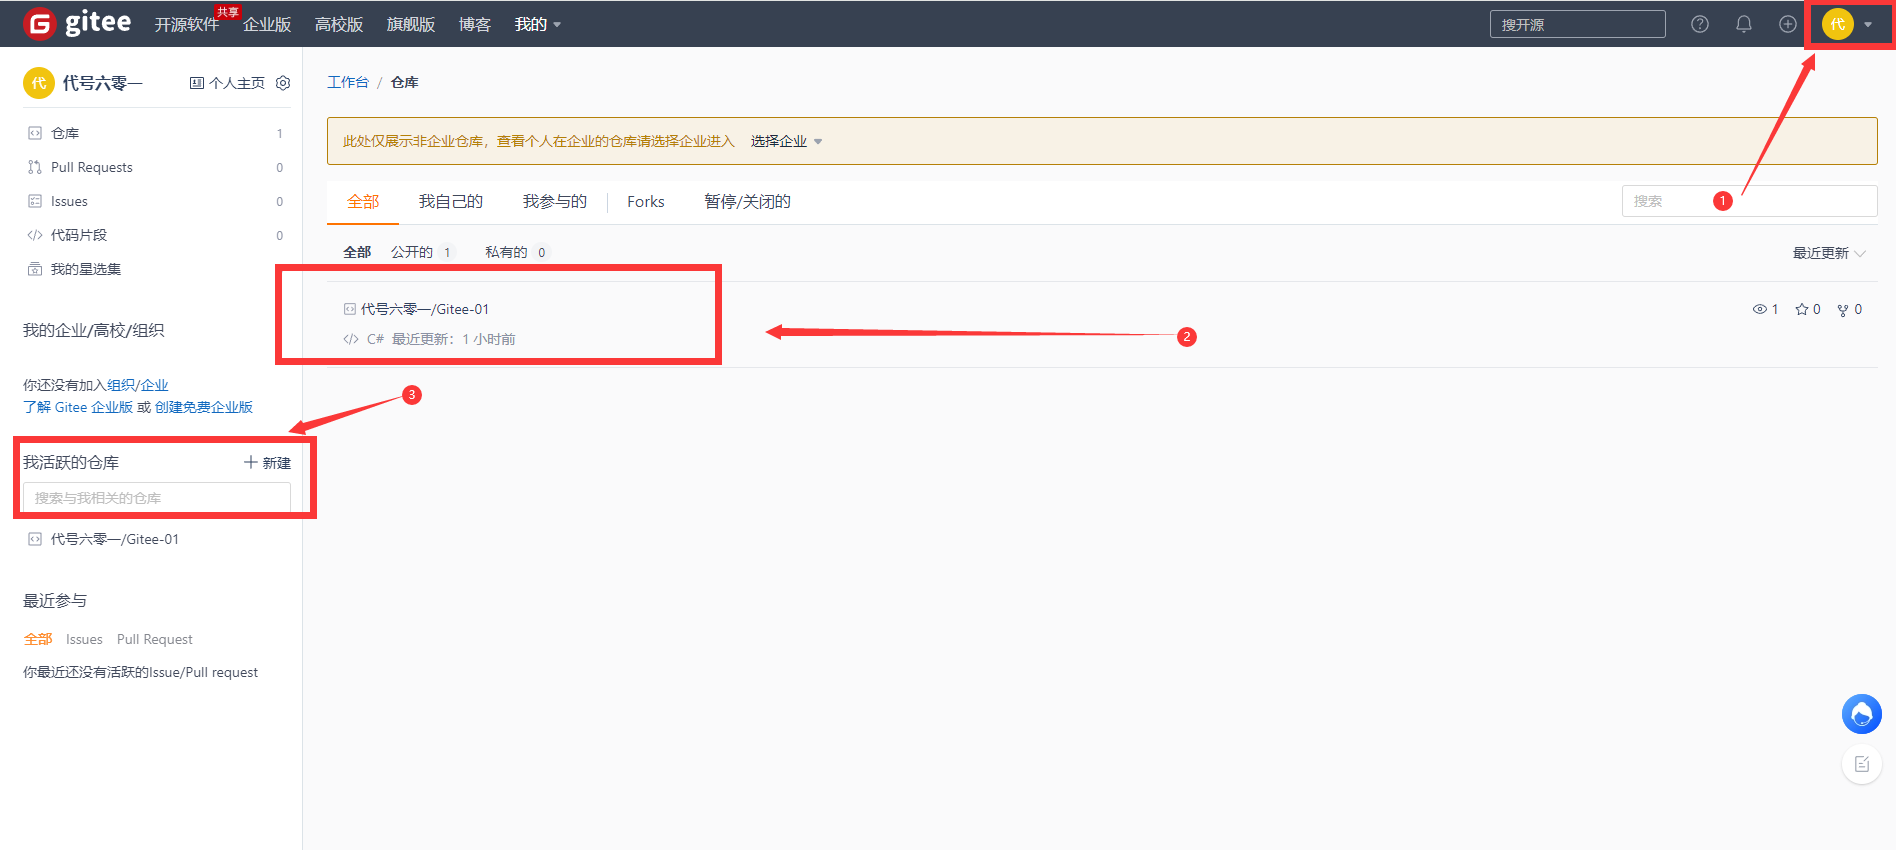Screen dimensions: 1896x850
Task: Click the Gitee logo
Action: pyautogui.click(x=77, y=23)
